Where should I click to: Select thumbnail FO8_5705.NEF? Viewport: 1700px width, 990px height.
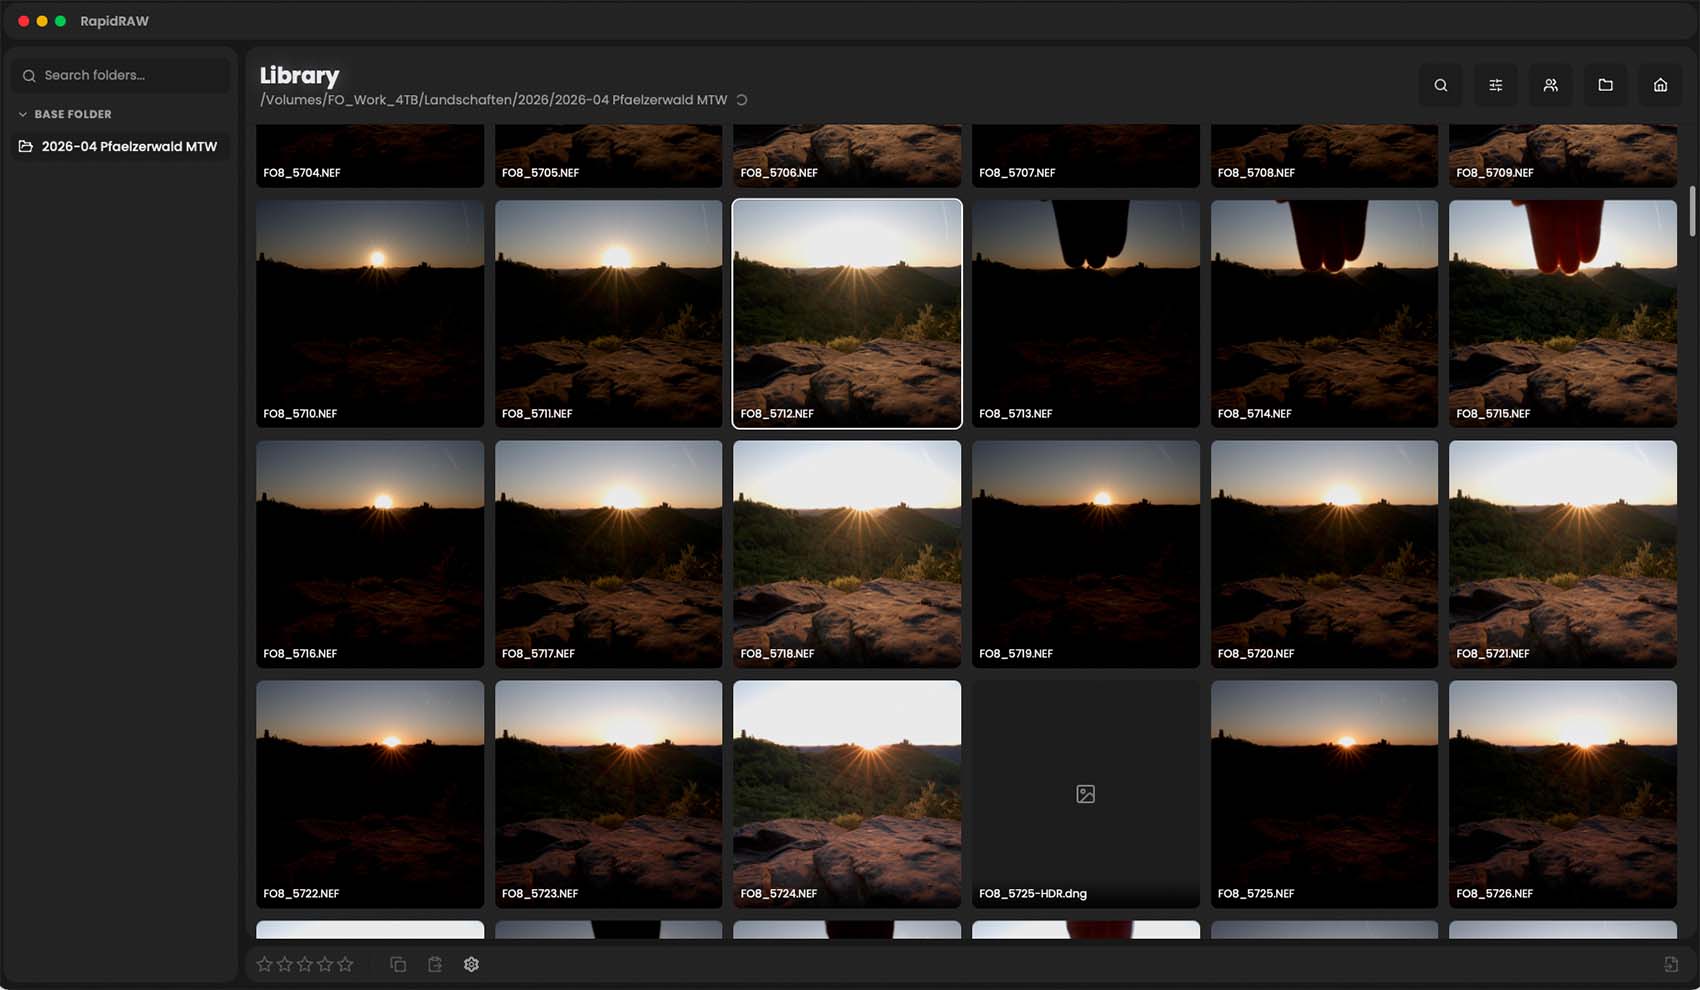[608, 155]
